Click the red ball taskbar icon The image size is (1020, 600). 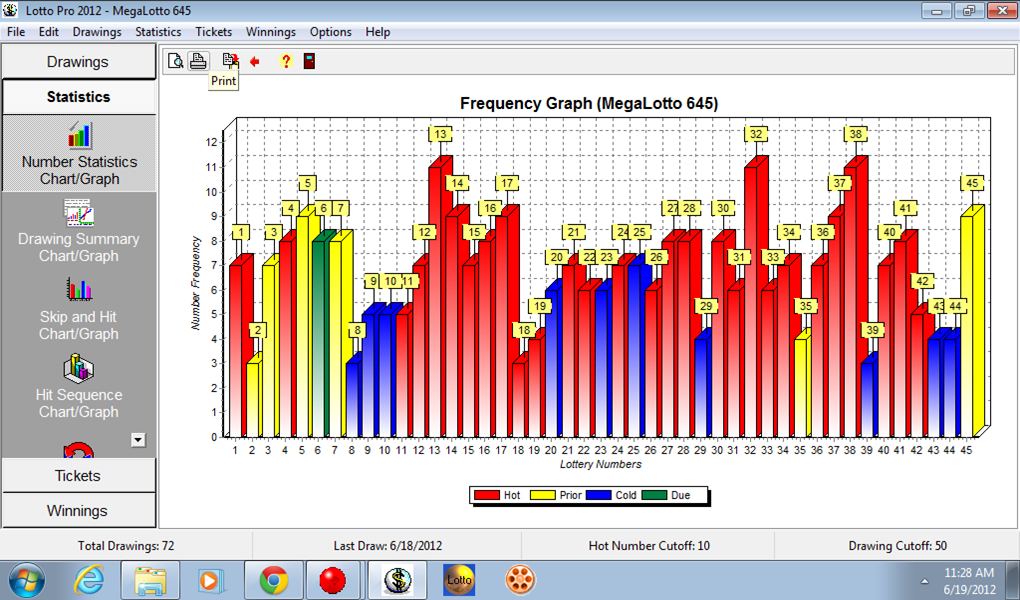coord(332,580)
